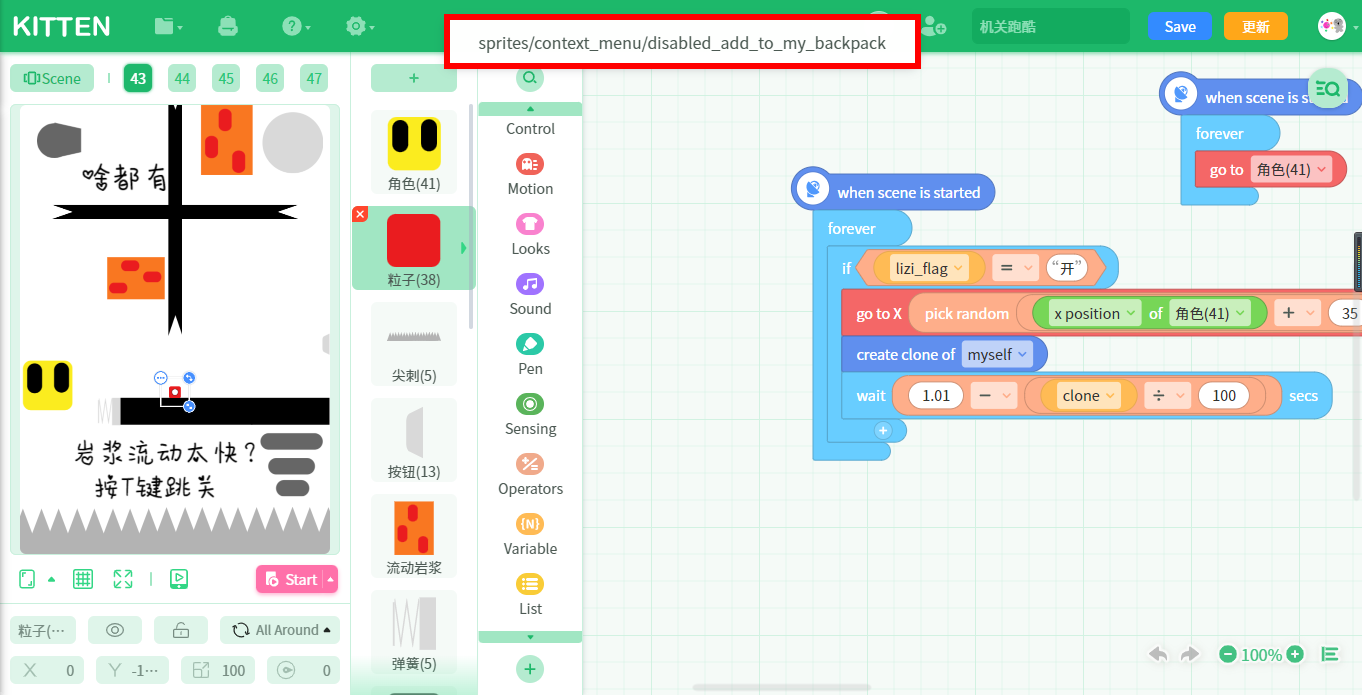
Task: Open the Motion block category
Action: tap(530, 174)
